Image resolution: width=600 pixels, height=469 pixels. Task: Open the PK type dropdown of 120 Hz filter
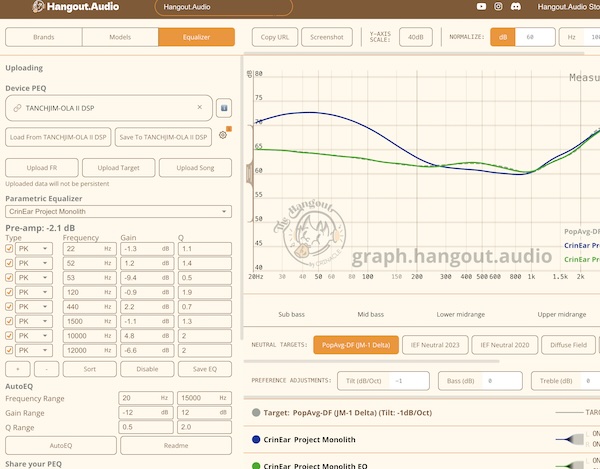click(34, 292)
